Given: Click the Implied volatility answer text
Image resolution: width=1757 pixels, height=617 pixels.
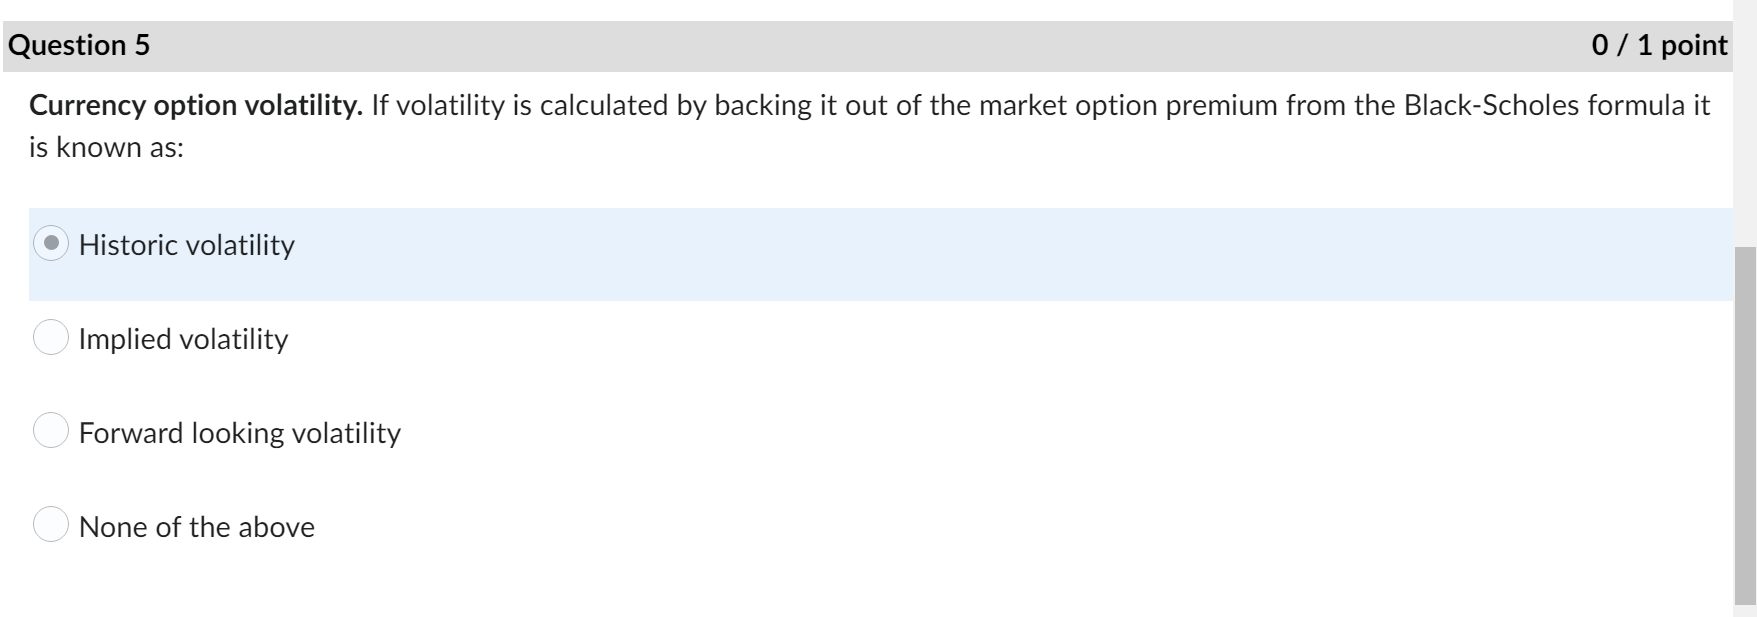Looking at the screenshot, I should [x=183, y=338].
